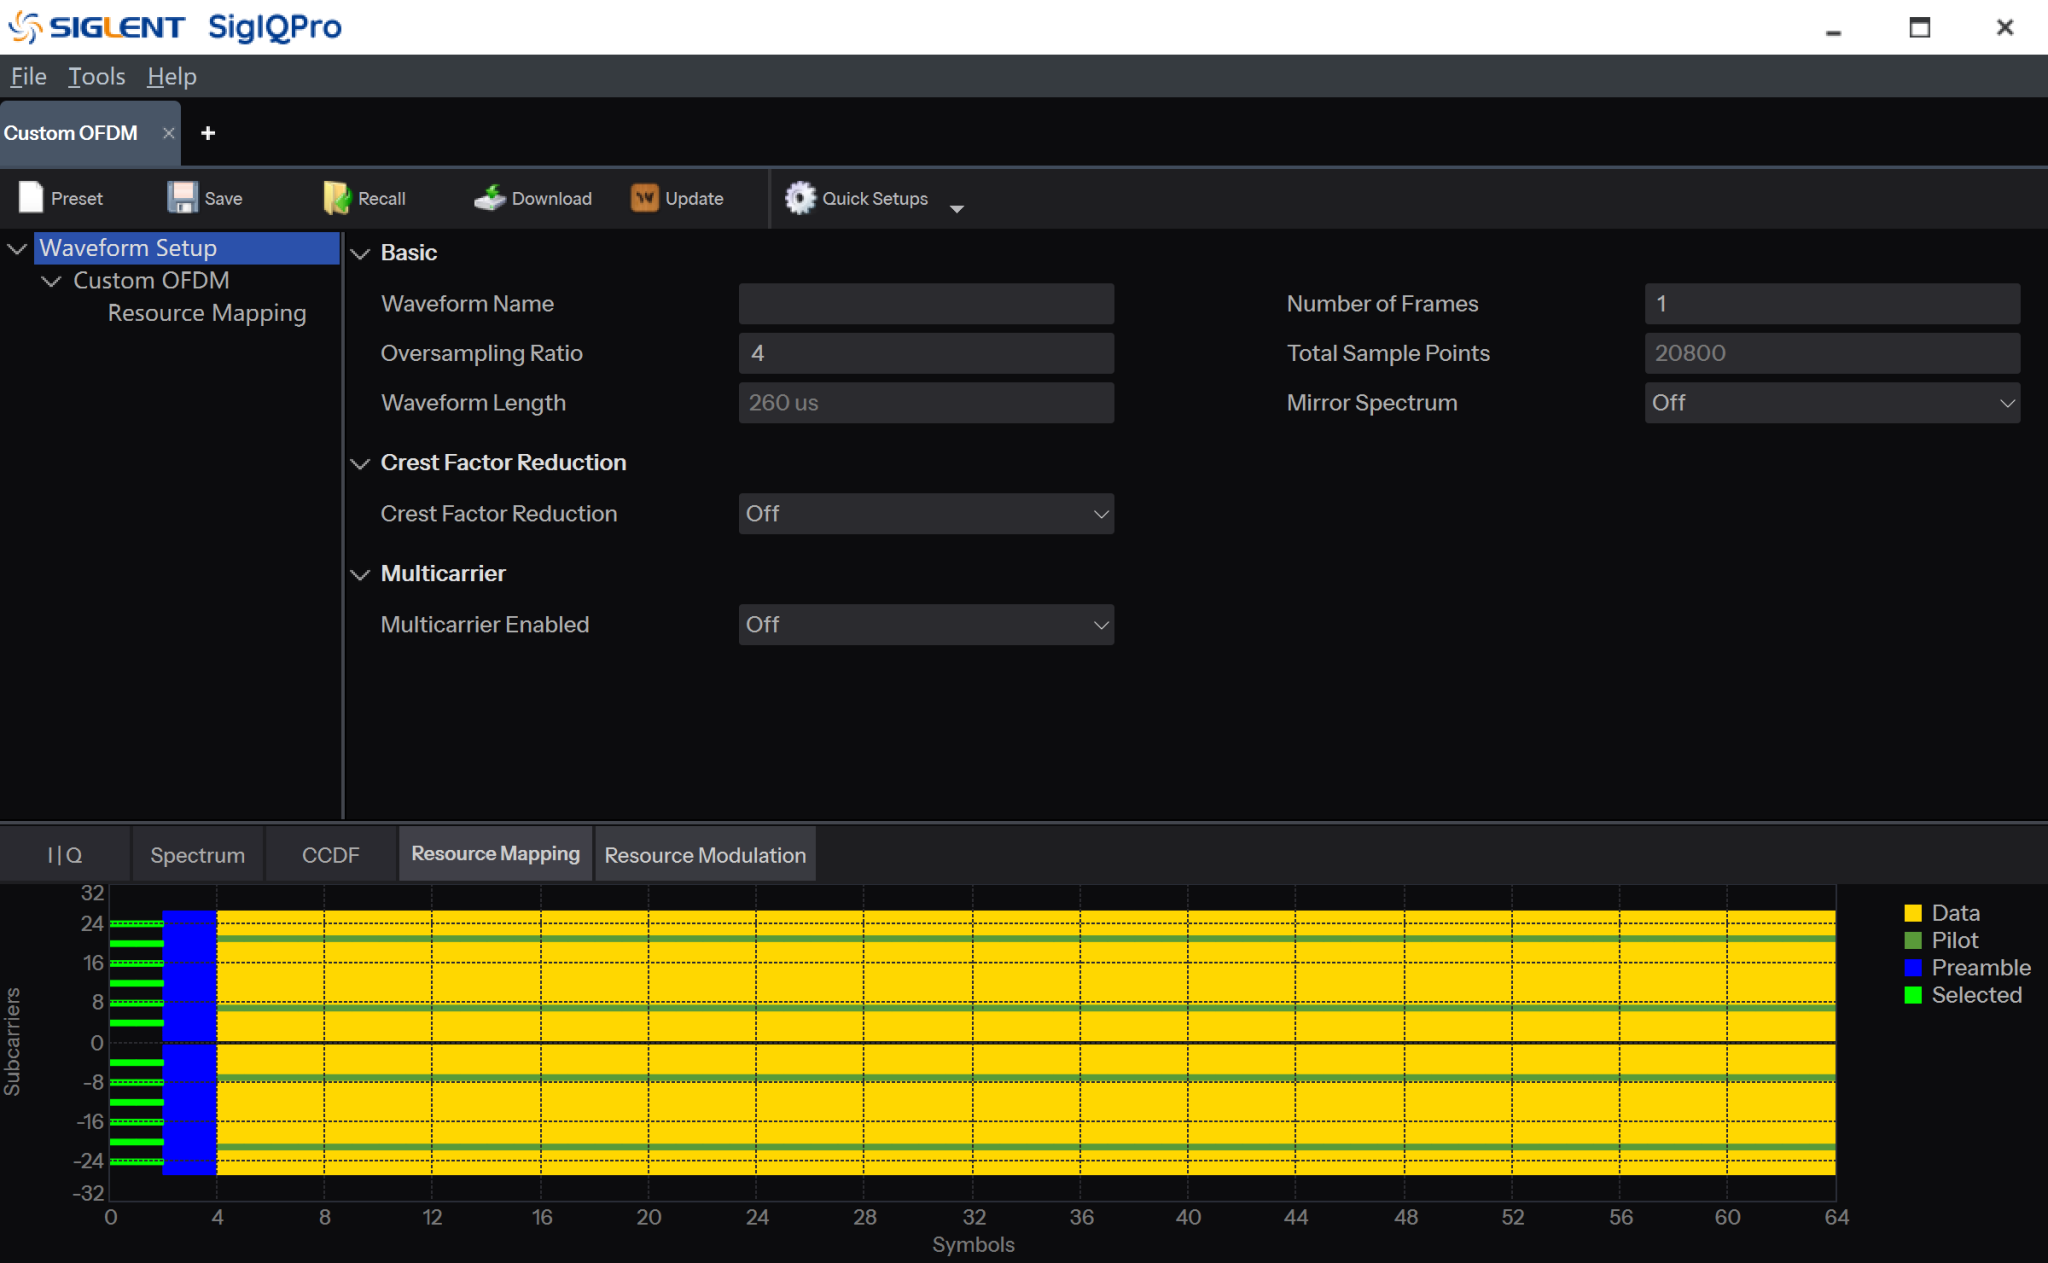Click the Update toolbar icon

pos(644,197)
